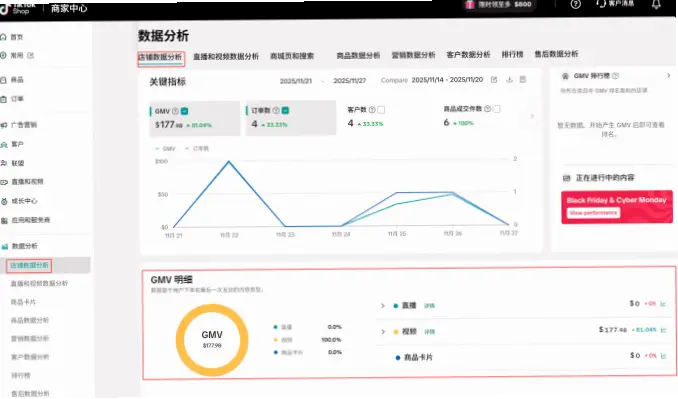The height and width of the screenshot is (399, 678).
Task: Open the 常用 external link in sidebar
Action: click(30, 56)
